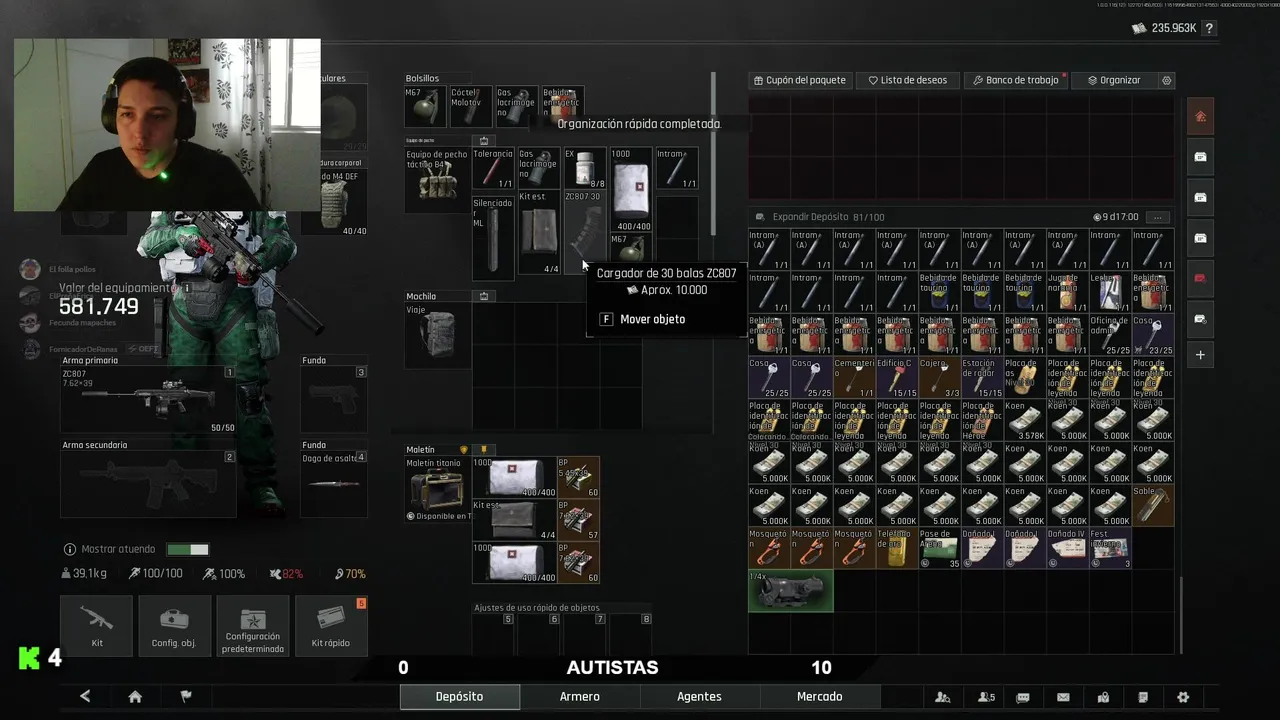Viewport: 1280px width, 720px height.
Task: Open the notes list icon in bottom bar
Action: (1143, 697)
